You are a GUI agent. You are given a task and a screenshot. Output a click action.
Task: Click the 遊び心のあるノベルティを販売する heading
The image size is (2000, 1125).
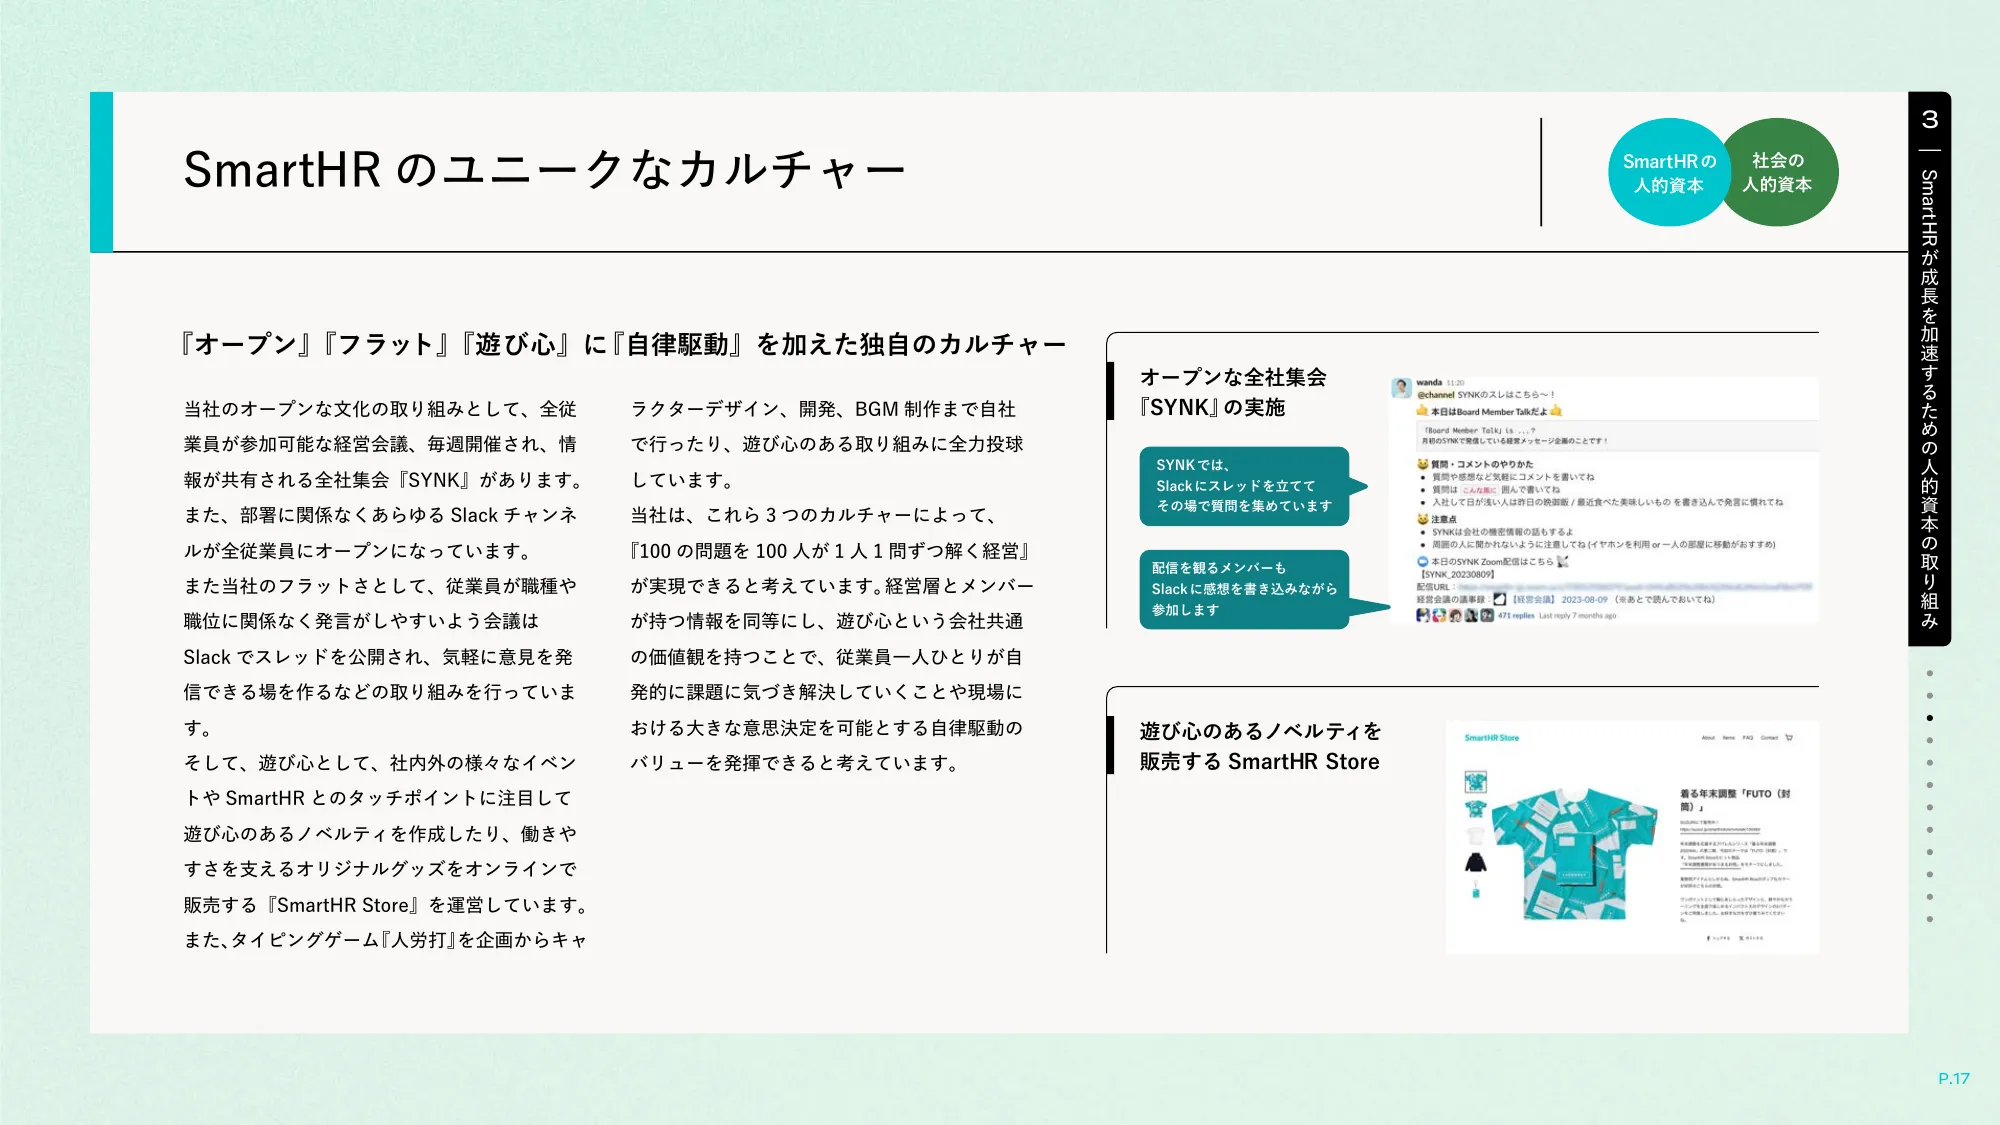pos(1260,746)
